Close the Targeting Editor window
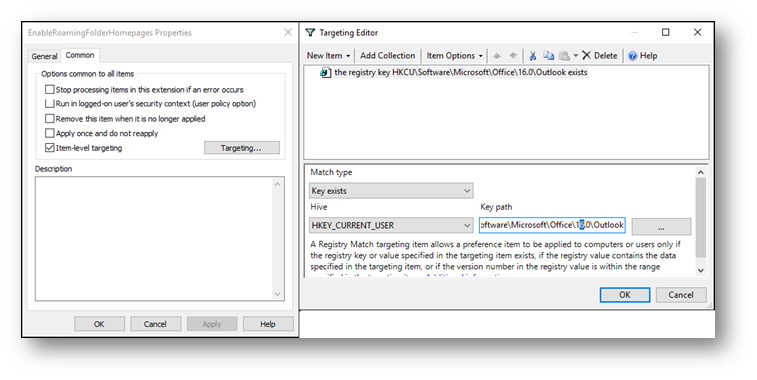The image size is (757, 380). [x=697, y=32]
